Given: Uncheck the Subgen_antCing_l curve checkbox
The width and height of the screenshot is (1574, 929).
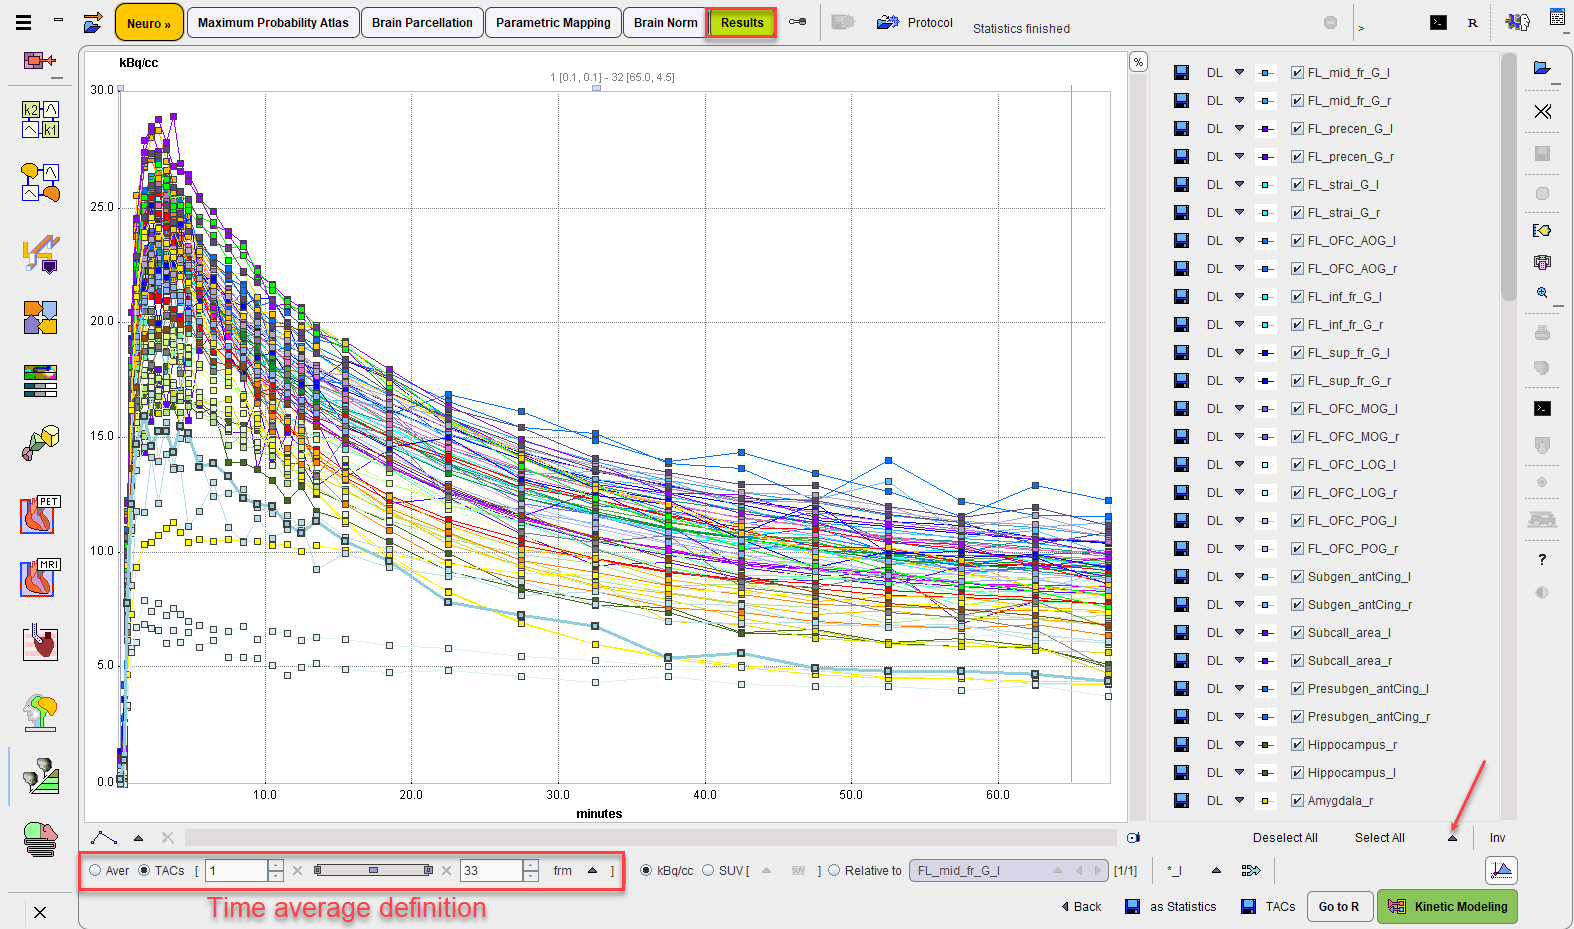Looking at the screenshot, I should [1296, 576].
